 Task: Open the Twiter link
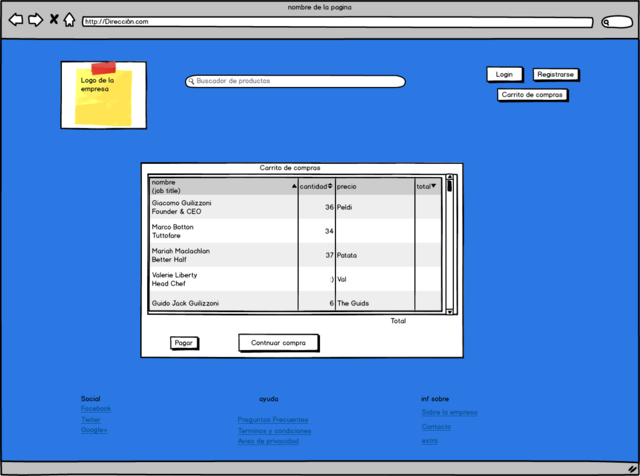coord(91,420)
